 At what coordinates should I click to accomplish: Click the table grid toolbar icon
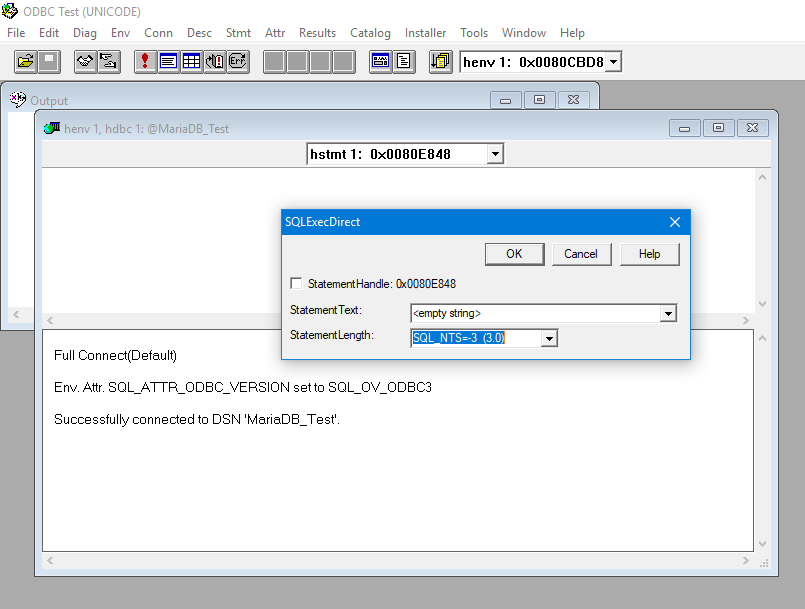(x=191, y=62)
